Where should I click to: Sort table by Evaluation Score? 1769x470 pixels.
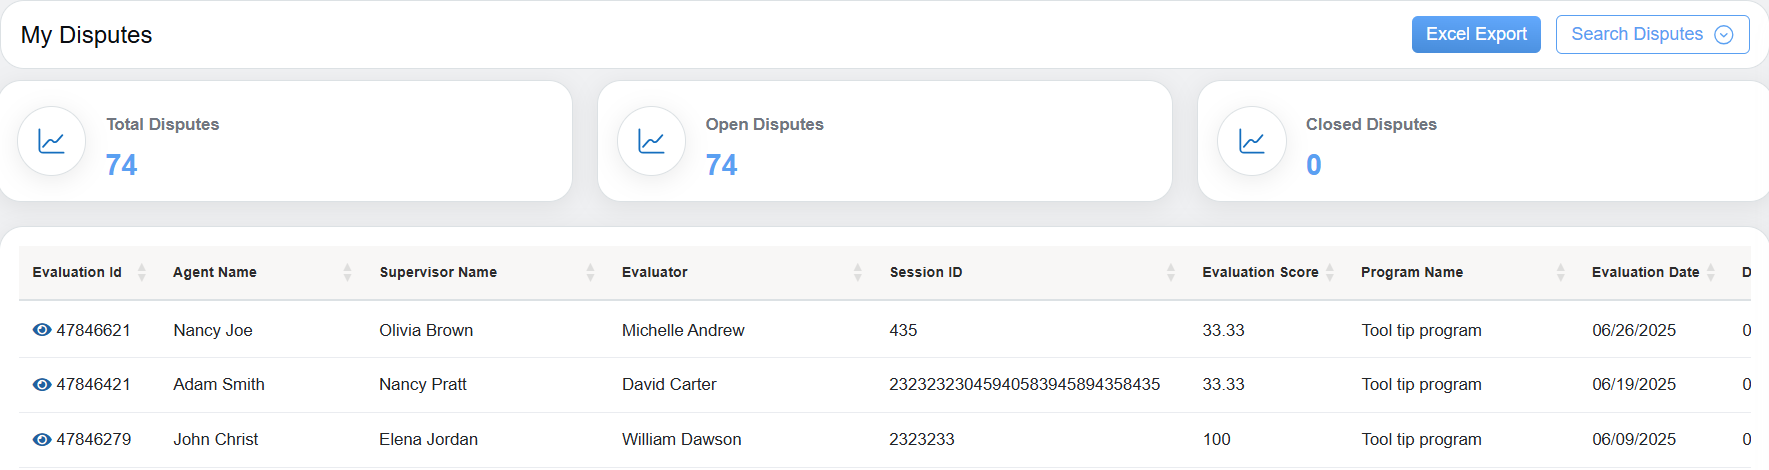(x=1330, y=272)
